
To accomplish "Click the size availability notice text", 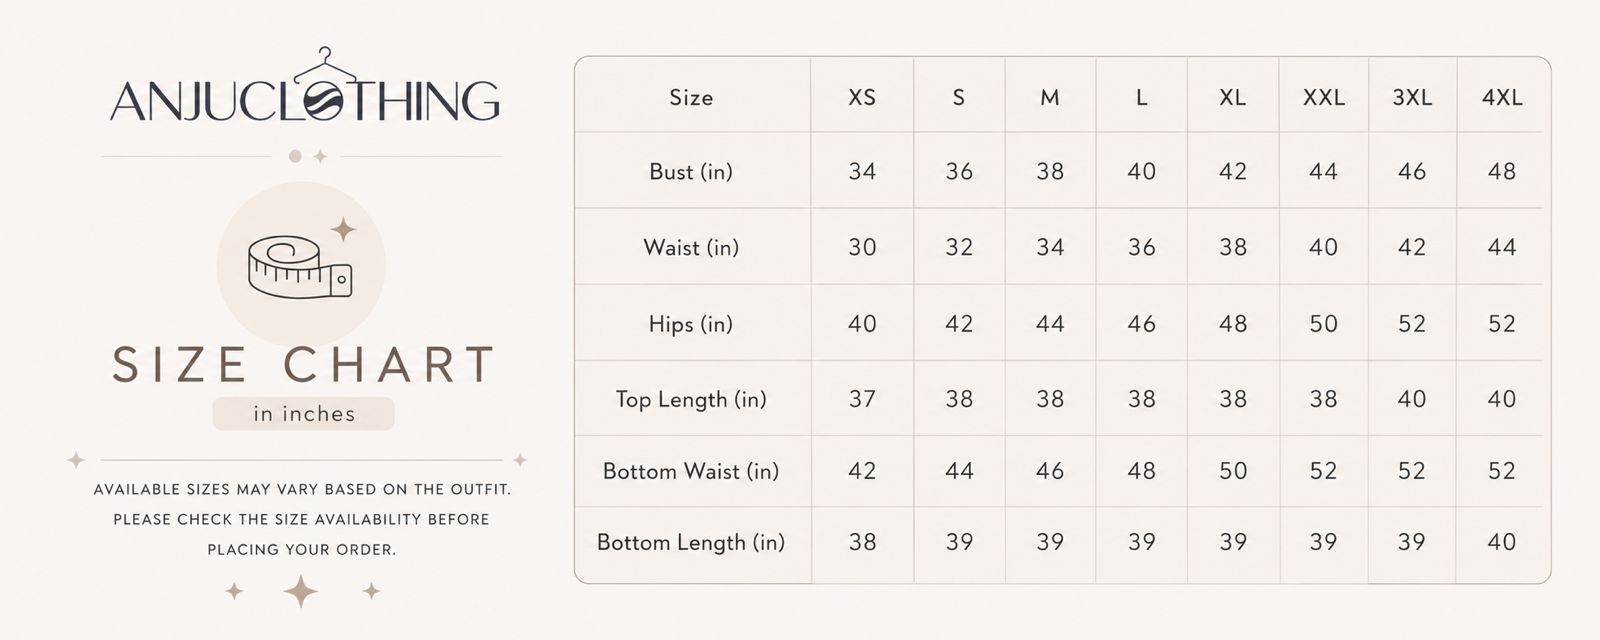I will coord(302,519).
